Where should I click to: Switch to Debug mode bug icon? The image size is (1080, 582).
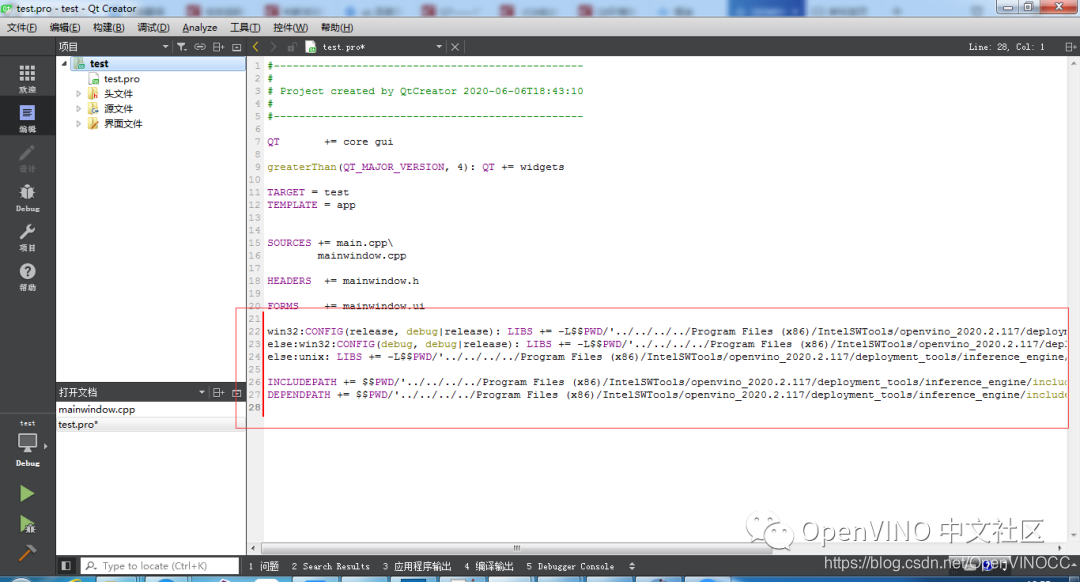tap(28, 197)
